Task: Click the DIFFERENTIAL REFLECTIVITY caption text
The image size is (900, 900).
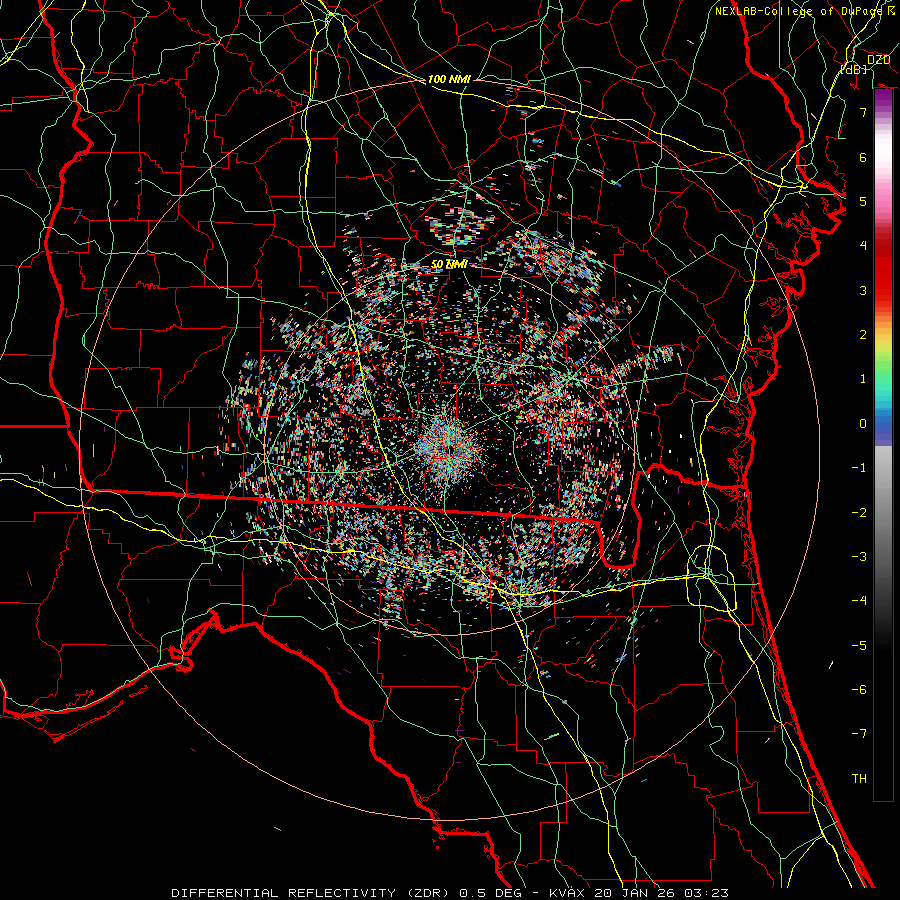Action: pos(283,893)
